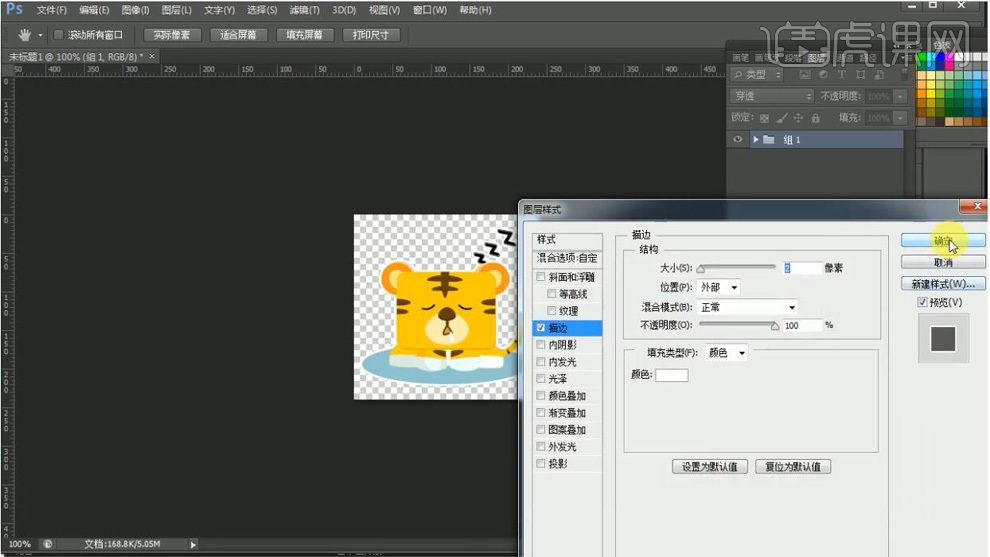Open the 混合模式 blend mode dropdown
Image resolution: width=990 pixels, height=557 pixels.
coord(747,308)
